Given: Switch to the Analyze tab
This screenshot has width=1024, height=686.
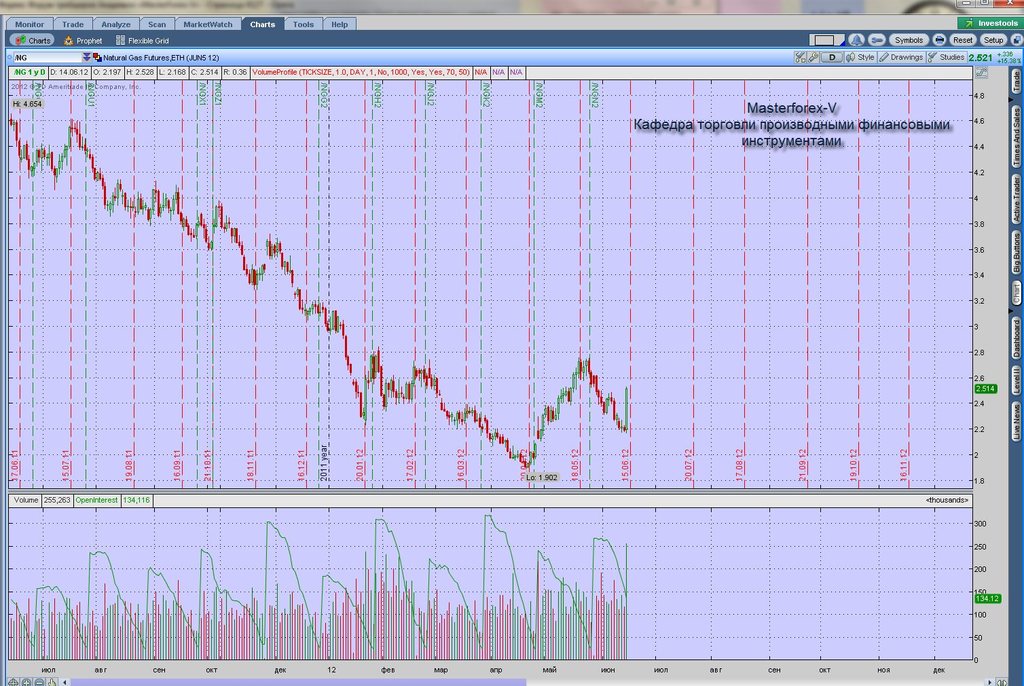Looking at the screenshot, I should tap(116, 24).
